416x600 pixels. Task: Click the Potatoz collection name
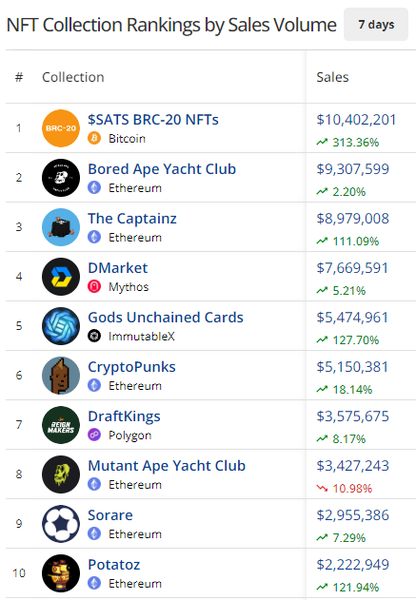tap(114, 565)
